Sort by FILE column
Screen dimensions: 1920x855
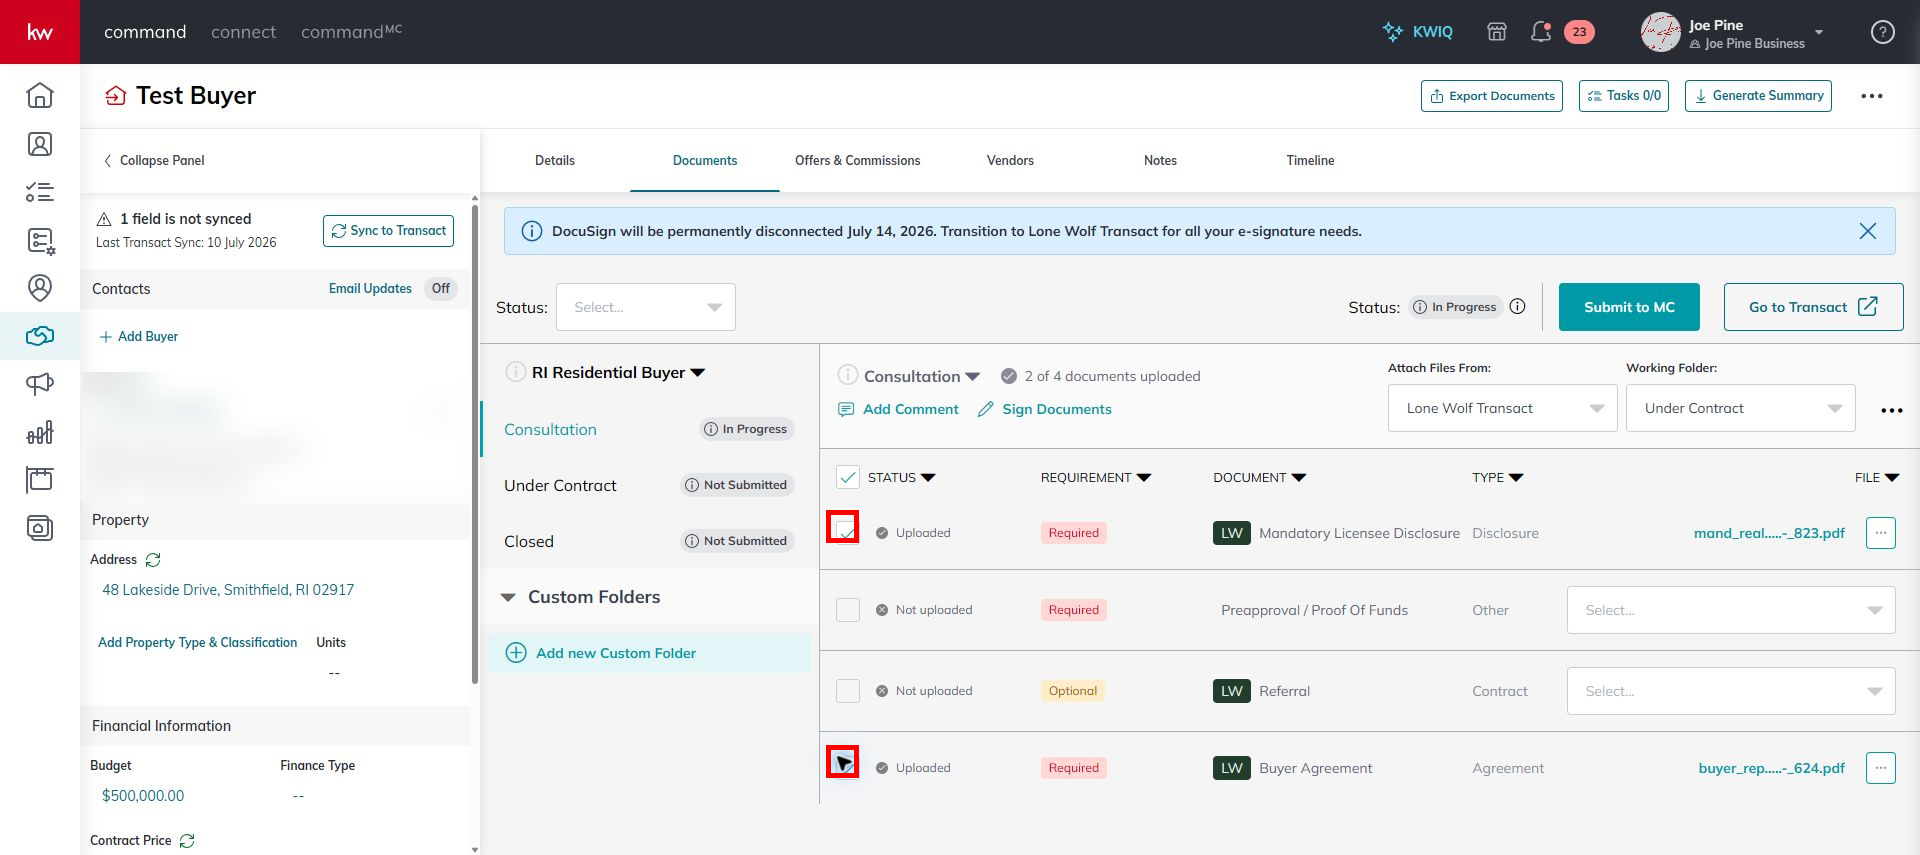(x=1877, y=478)
